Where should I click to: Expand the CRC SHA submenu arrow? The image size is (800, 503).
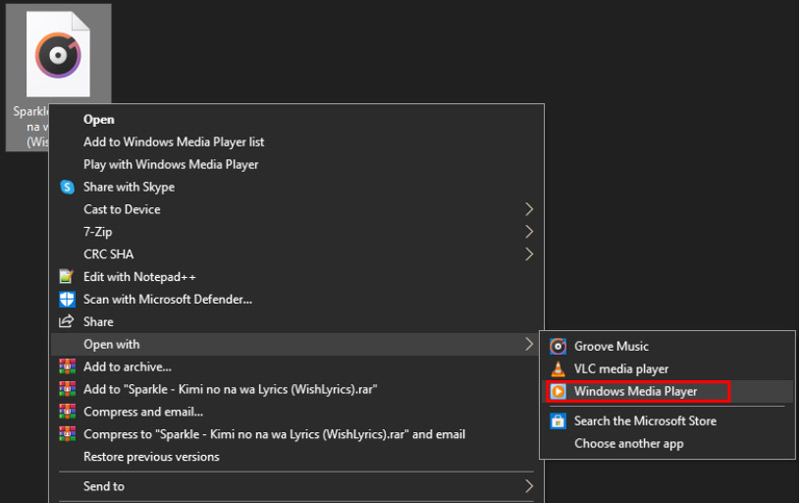[529, 254]
